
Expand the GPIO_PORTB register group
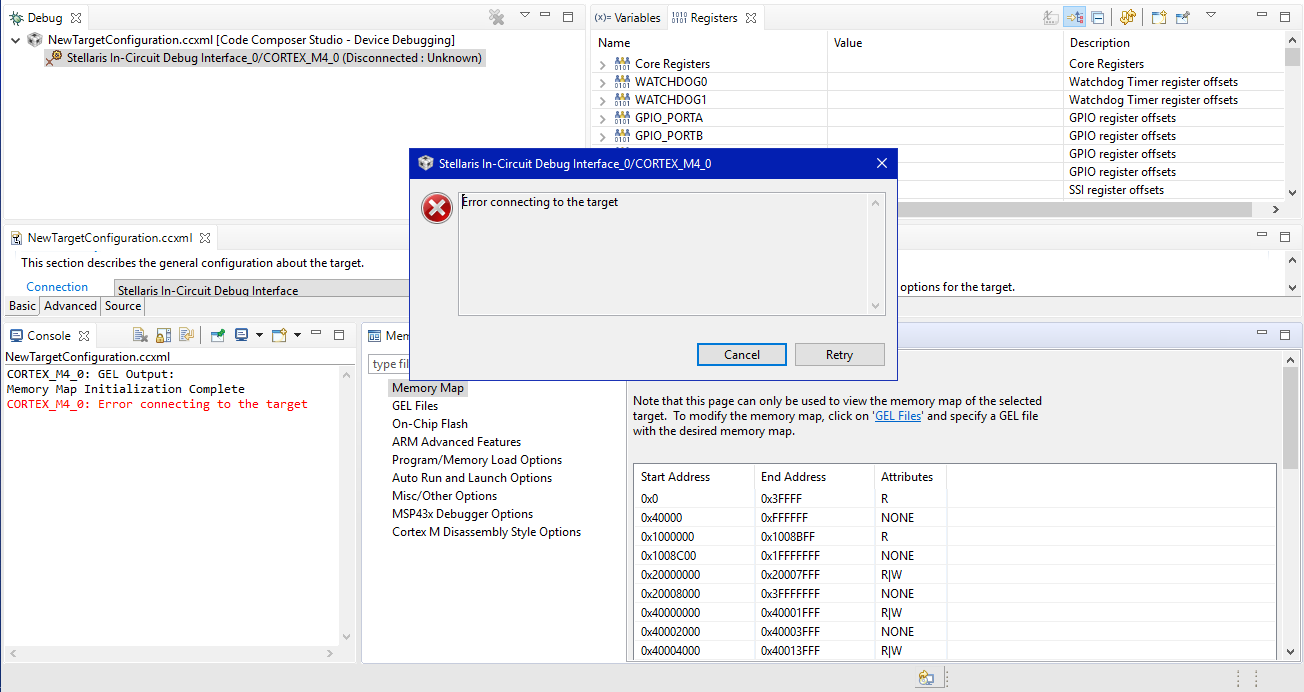(x=602, y=136)
